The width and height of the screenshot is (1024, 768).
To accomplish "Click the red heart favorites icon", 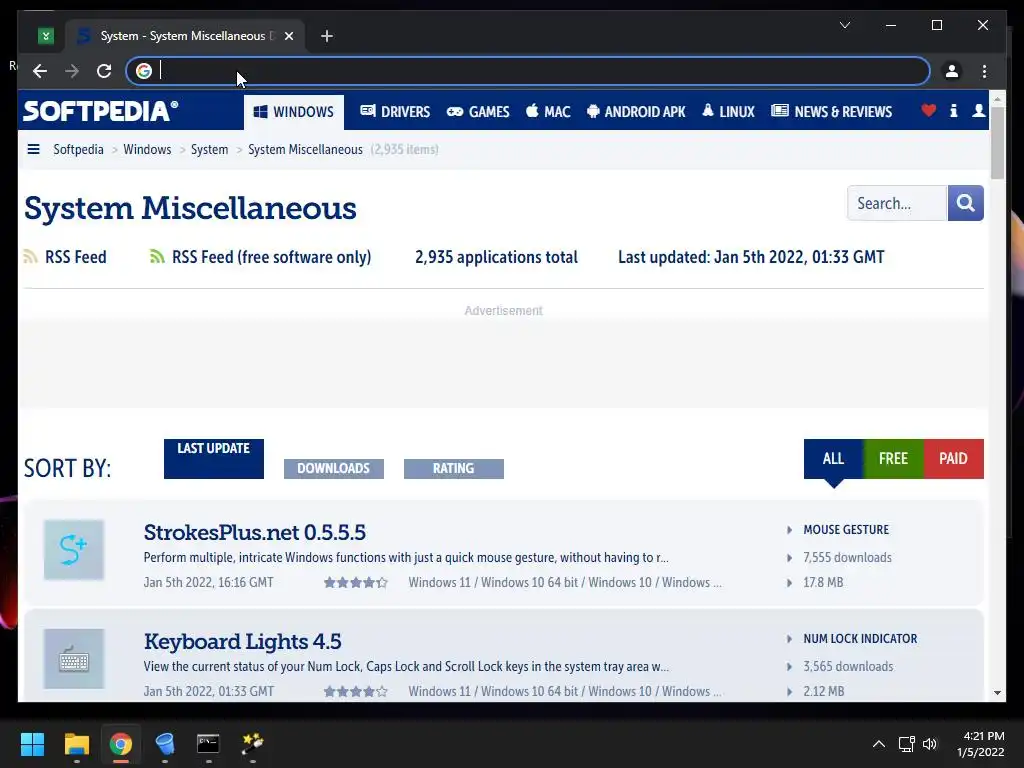I will pos(929,111).
